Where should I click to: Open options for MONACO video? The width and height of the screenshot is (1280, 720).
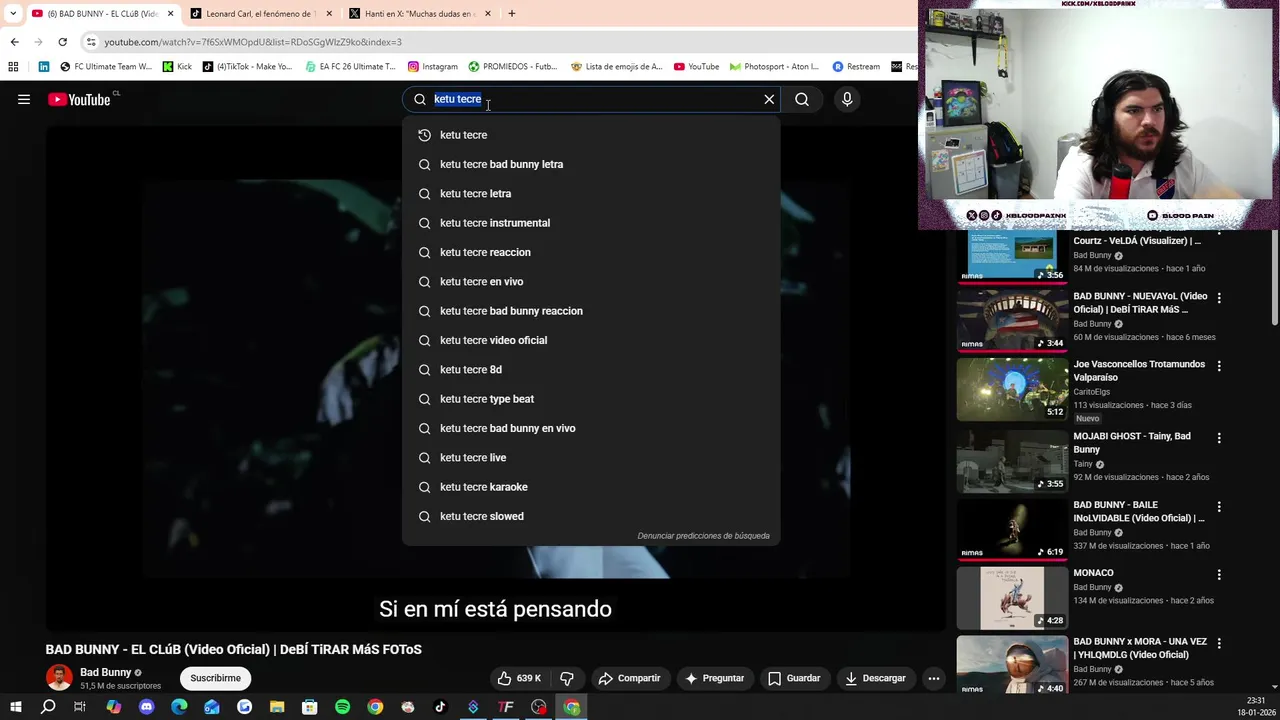tap(1219, 575)
